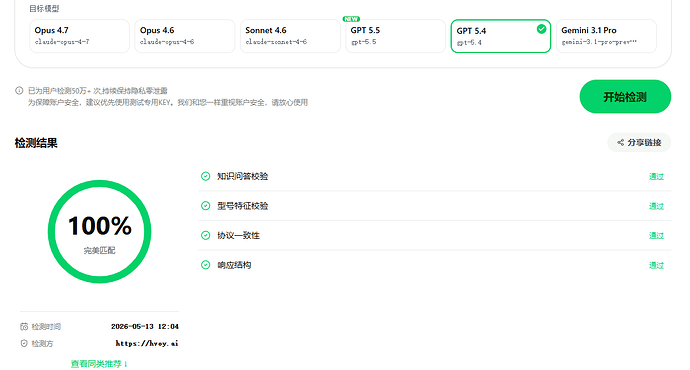Screen dimensions: 690x370
Task: Start detection with the 开始检测 button
Action: click(625, 96)
